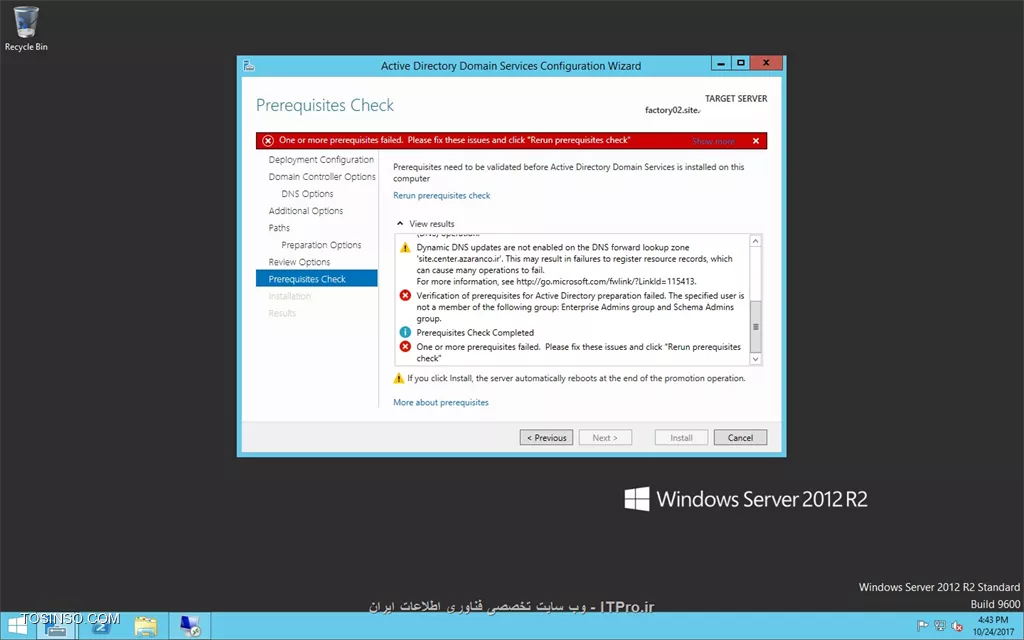This screenshot has height=640, width=1024.
Task: Maximize the configuration wizard window
Action: [741, 63]
